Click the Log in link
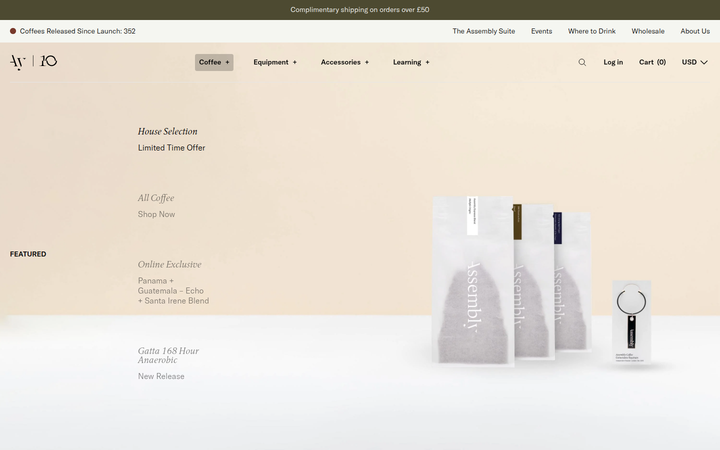This screenshot has height=450, width=720. point(613,62)
